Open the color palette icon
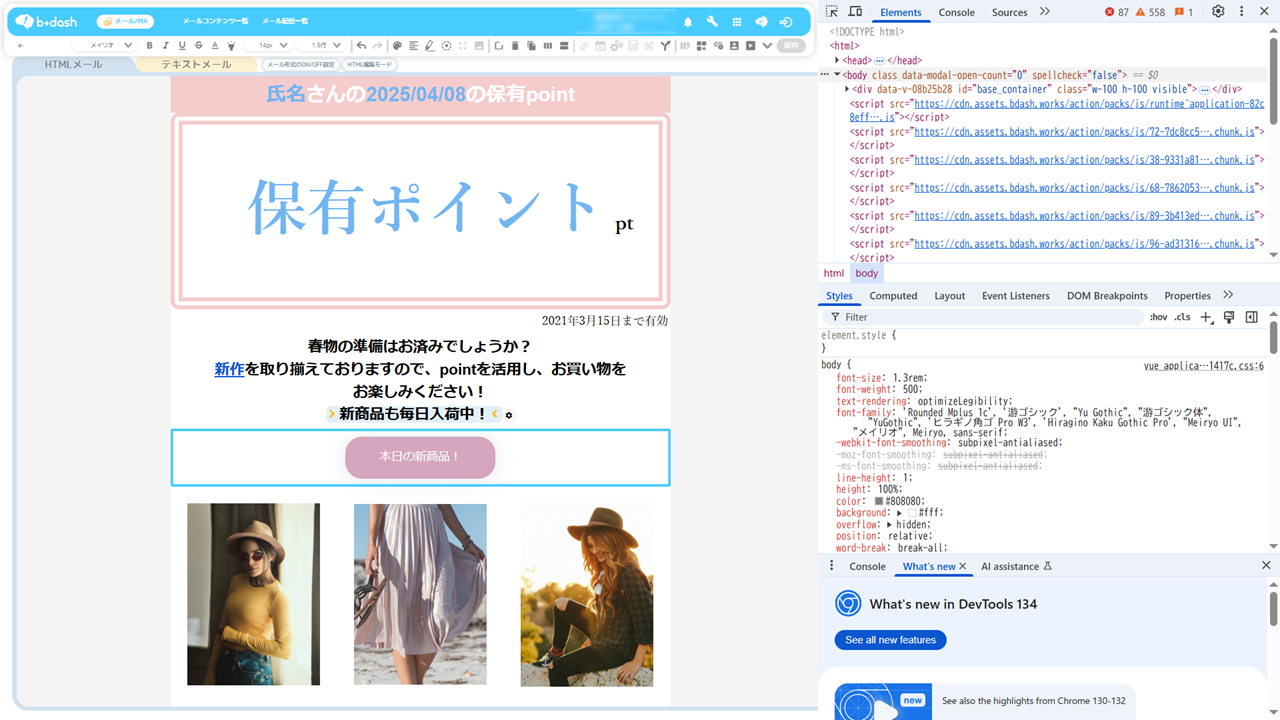This screenshot has height=720, width=1280. tap(397, 45)
